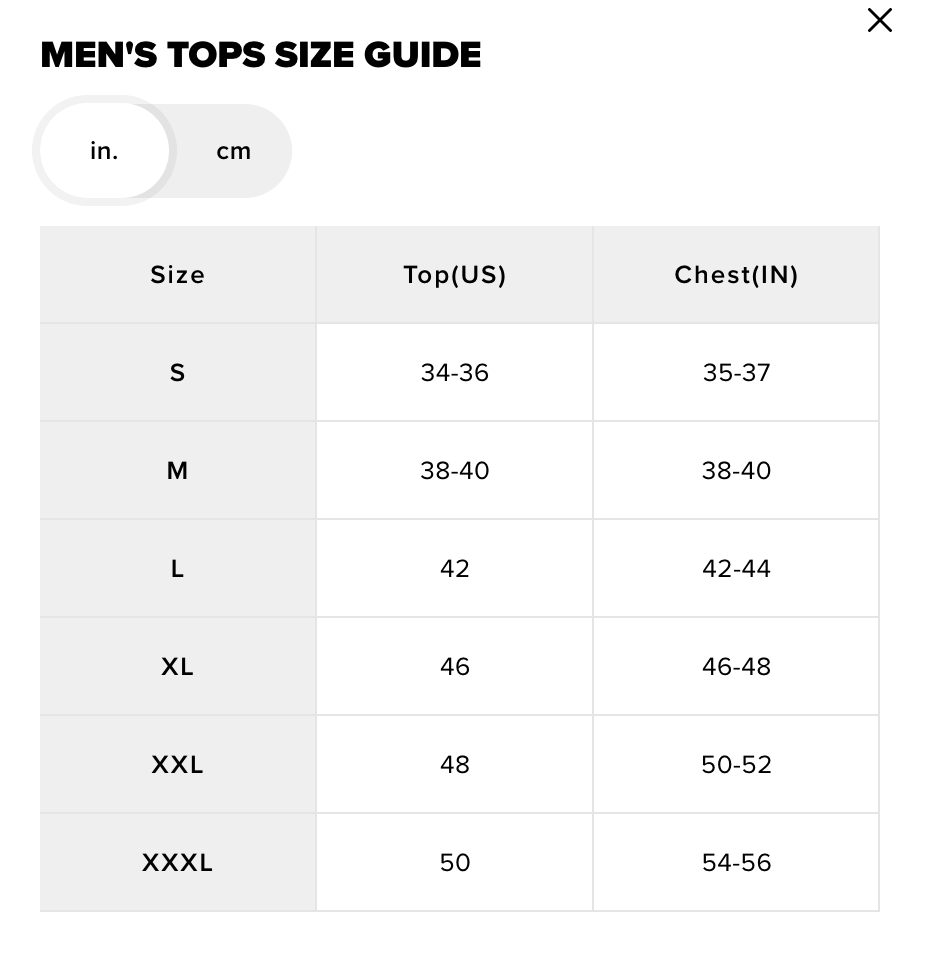Select the 54-56 chest measurement cell

click(x=736, y=863)
